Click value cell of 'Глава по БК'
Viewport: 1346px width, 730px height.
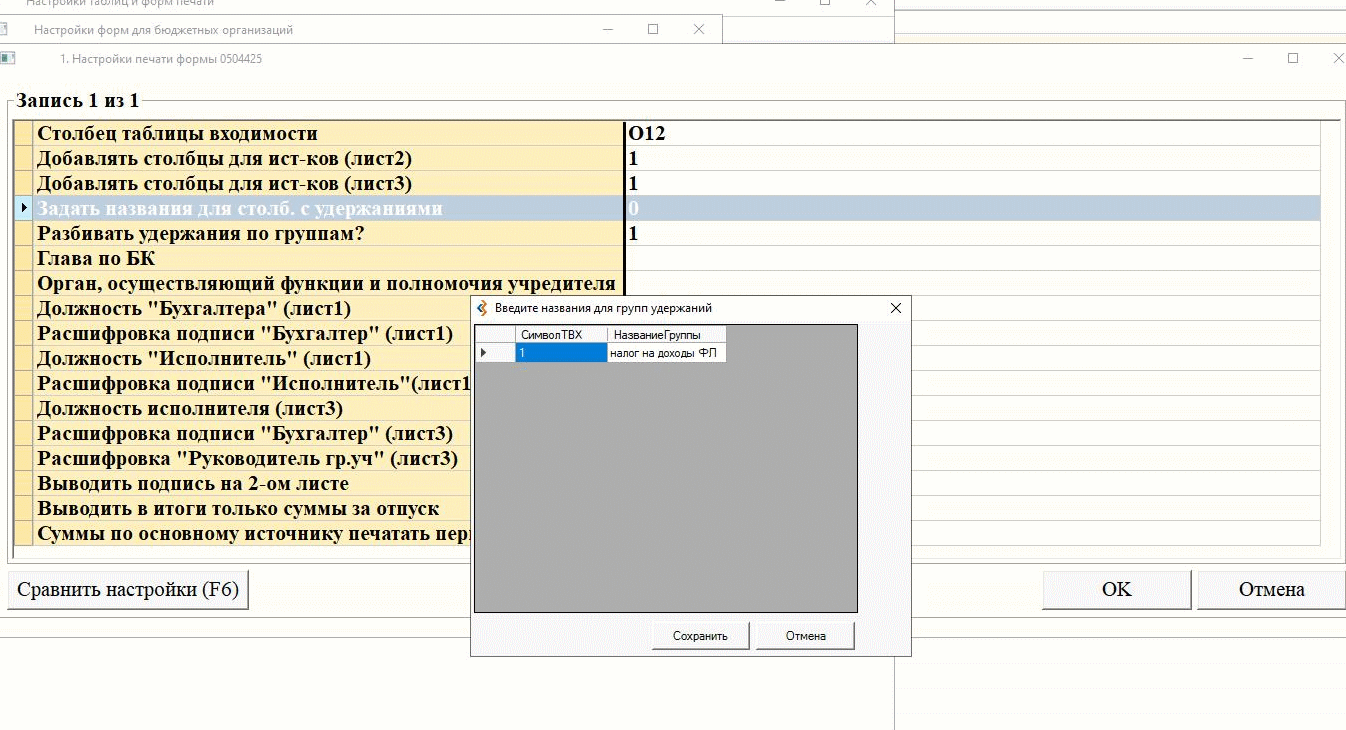pos(972,259)
